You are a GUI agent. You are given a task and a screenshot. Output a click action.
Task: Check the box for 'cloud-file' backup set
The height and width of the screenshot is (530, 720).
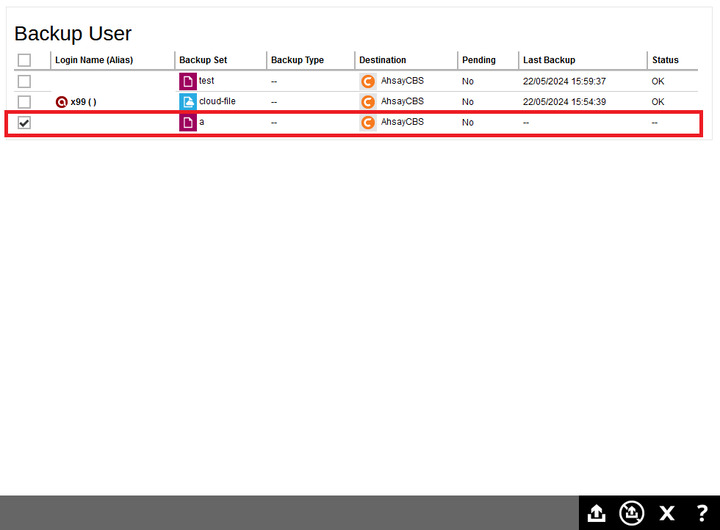click(25, 102)
